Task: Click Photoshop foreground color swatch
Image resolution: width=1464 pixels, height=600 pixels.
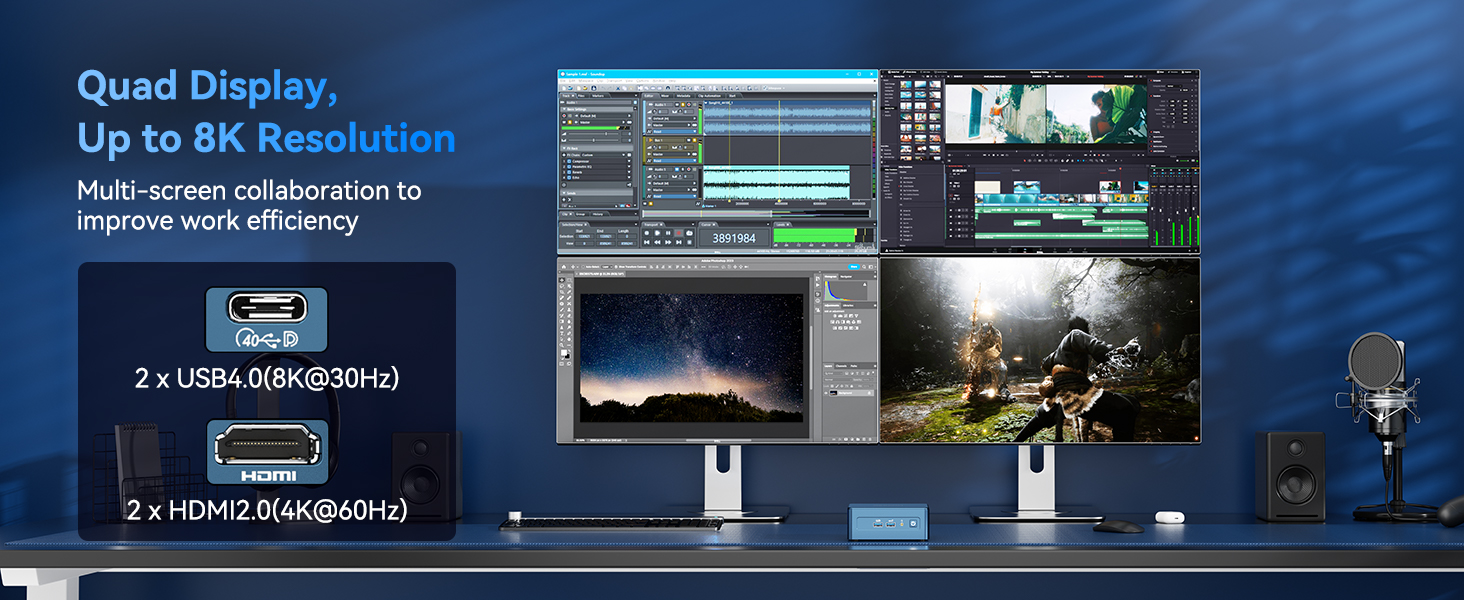Action: pos(565,353)
